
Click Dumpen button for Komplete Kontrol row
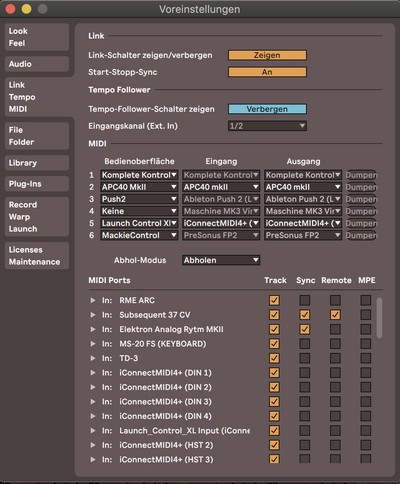pyautogui.click(x=361, y=175)
